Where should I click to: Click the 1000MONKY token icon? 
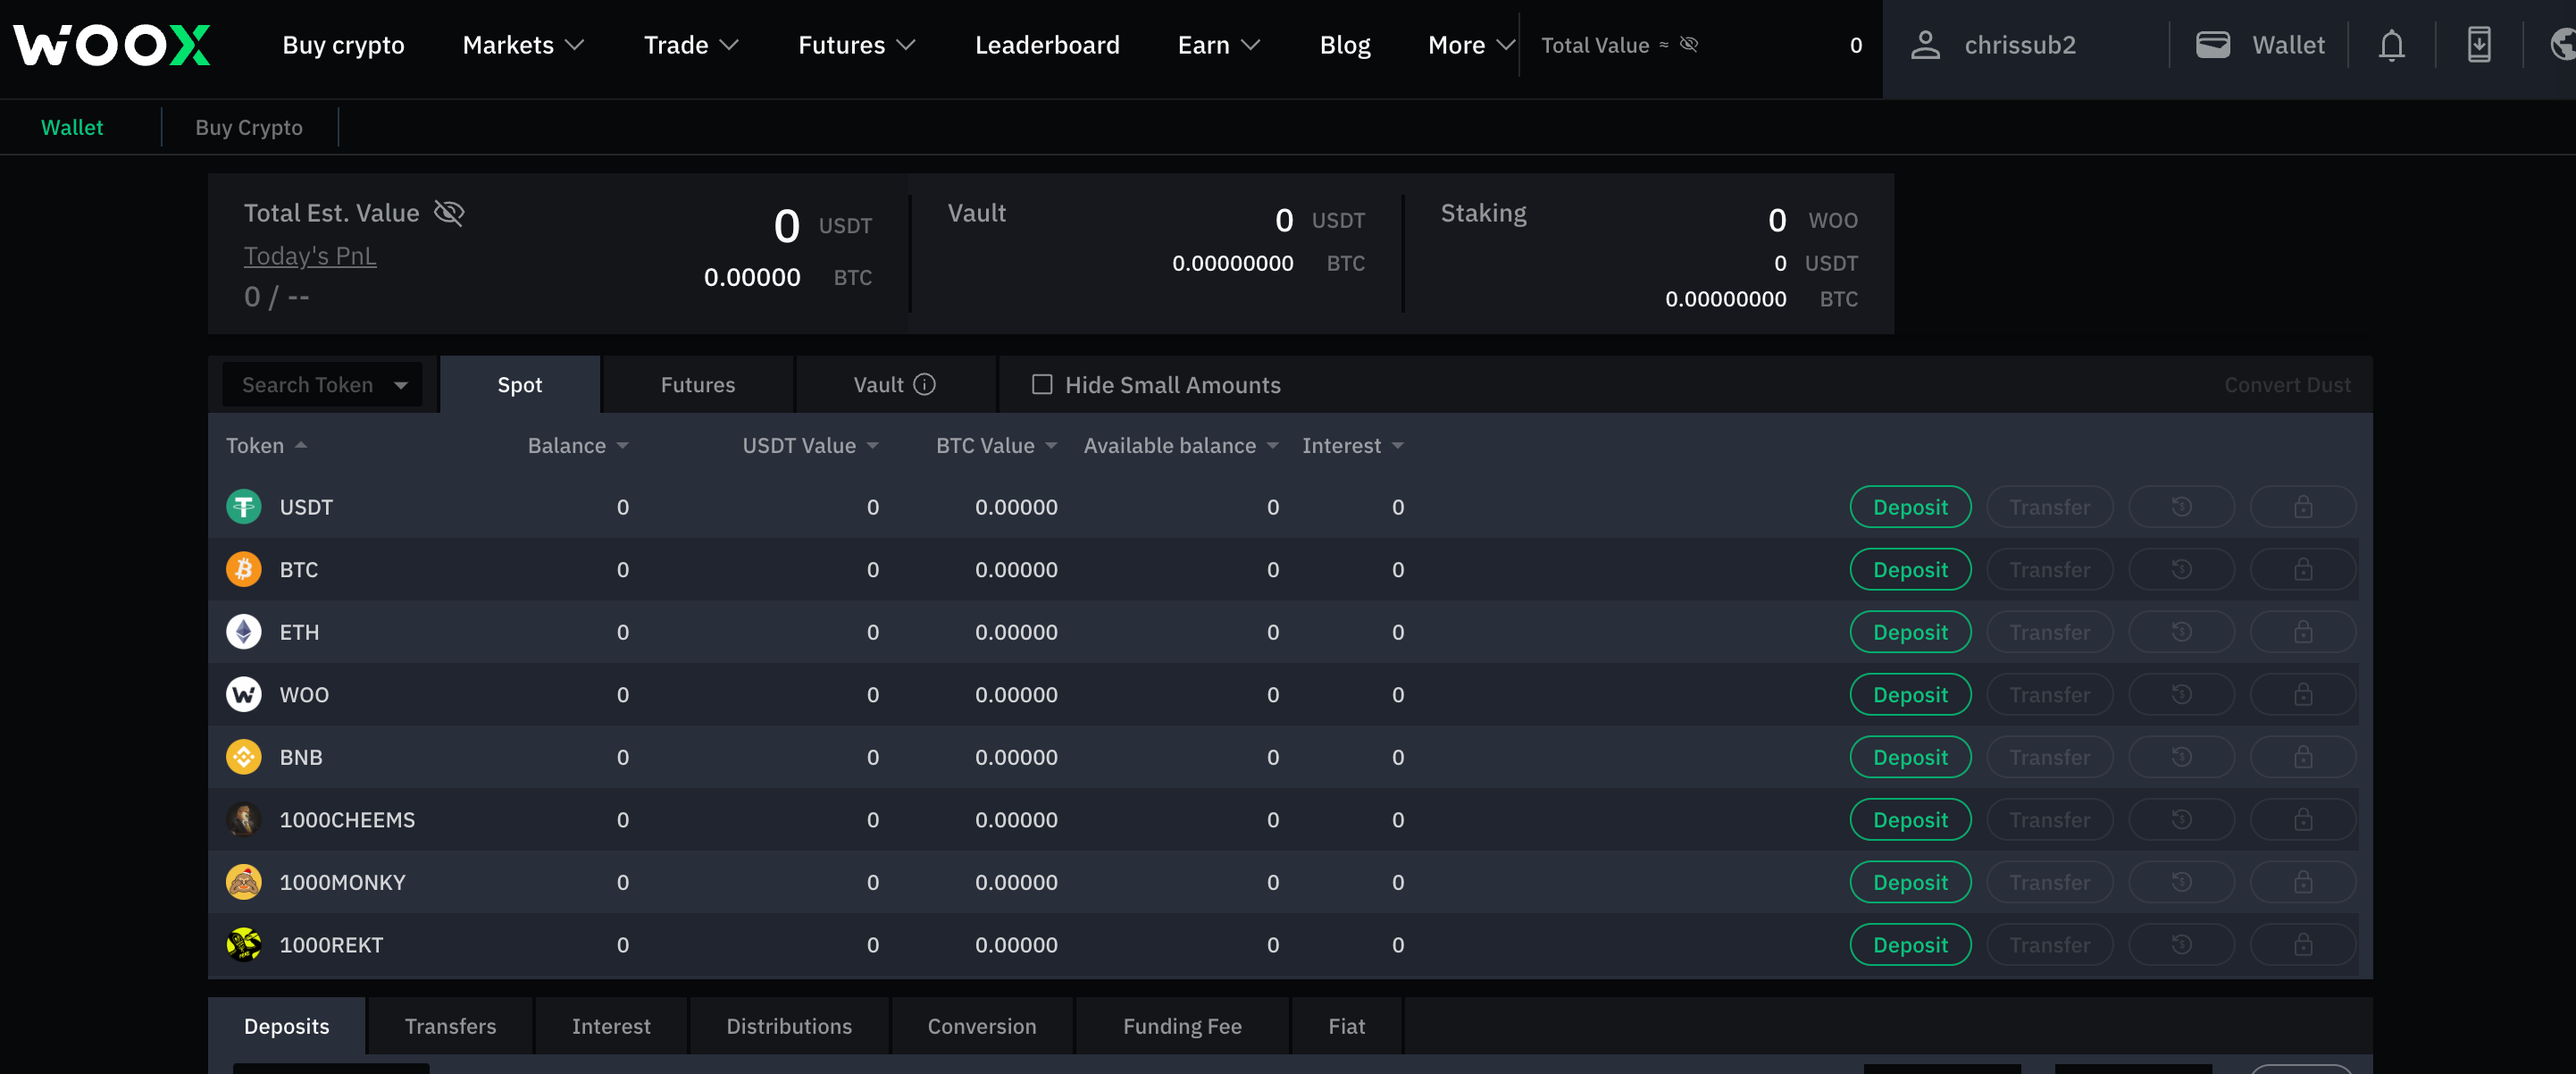tap(243, 882)
